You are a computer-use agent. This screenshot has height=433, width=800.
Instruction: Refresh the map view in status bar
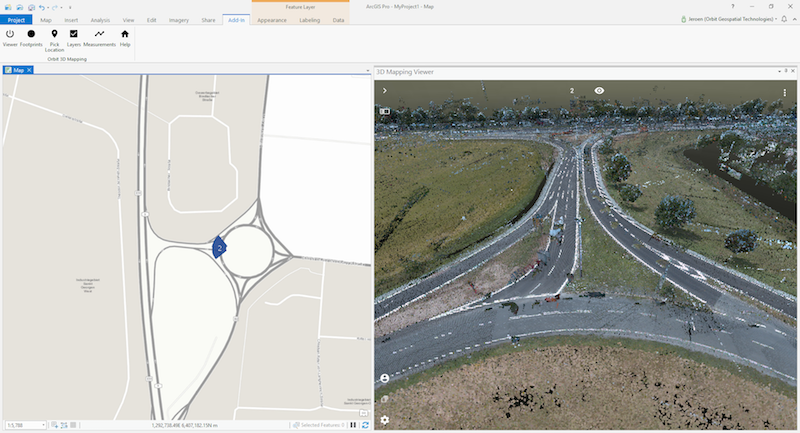pyautogui.click(x=365, y=425)
